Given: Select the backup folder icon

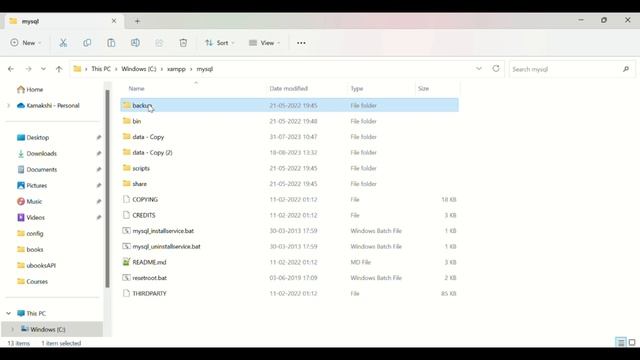Looking at the screenshot, I should click(x=127, y=105).
